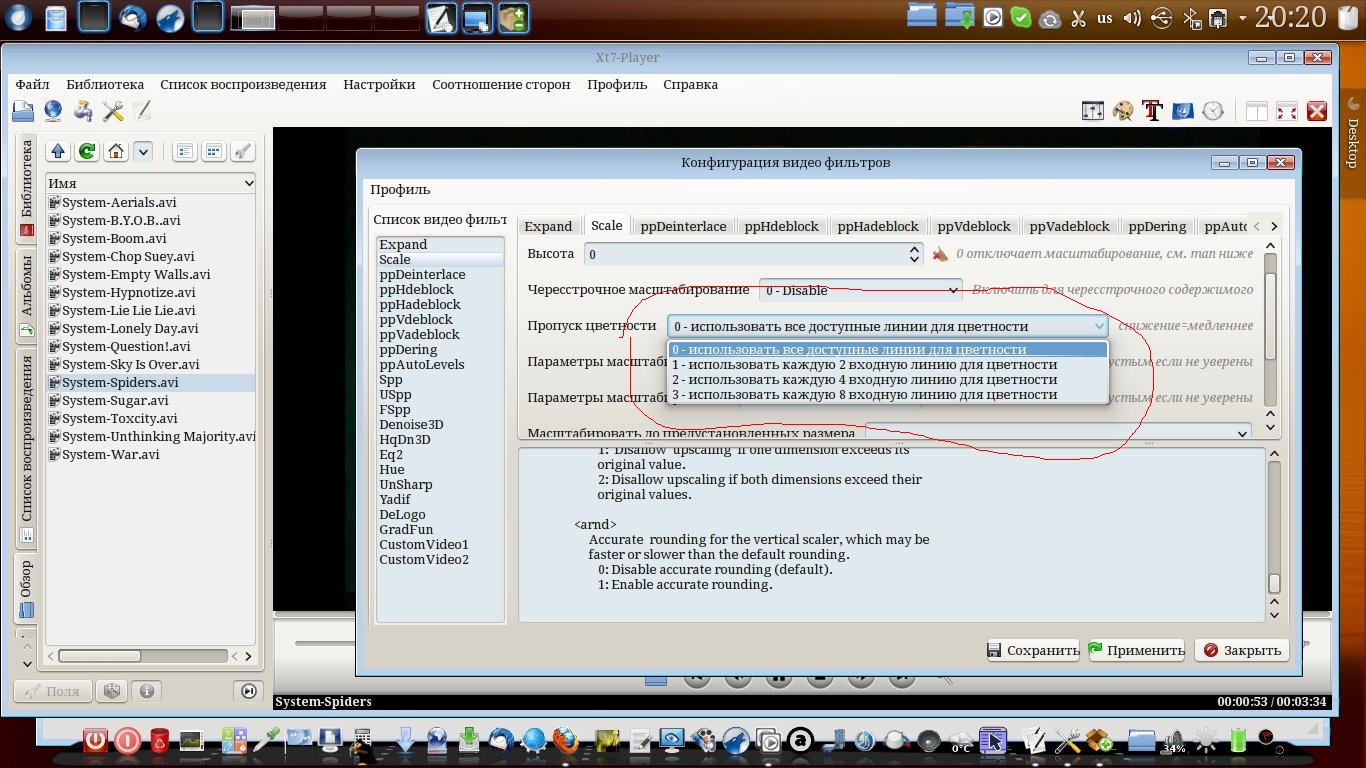
Task: Open the Соотношение сторон menu
Action: 501,85
